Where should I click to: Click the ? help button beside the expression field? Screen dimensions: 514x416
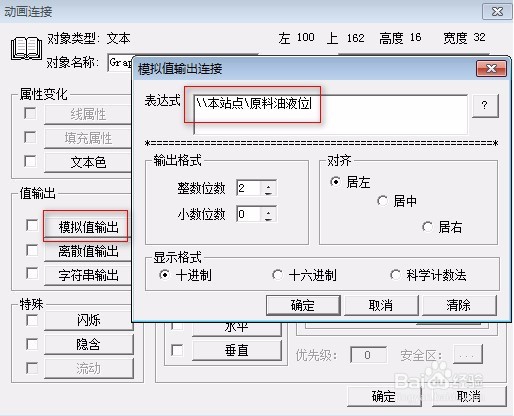pyautogui.click(x=485, y=106)
